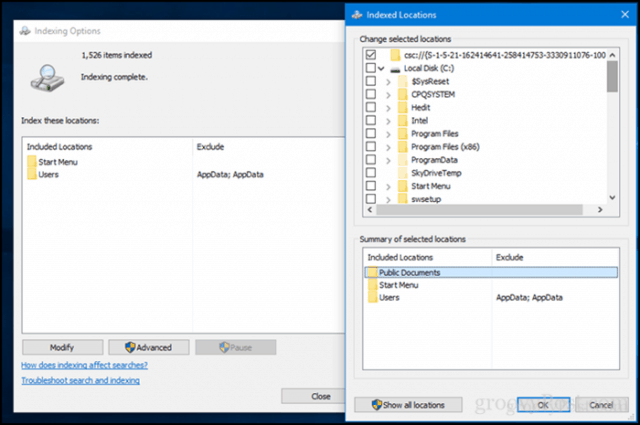Click the ProgramData folder icon

[x=403, y=160]
